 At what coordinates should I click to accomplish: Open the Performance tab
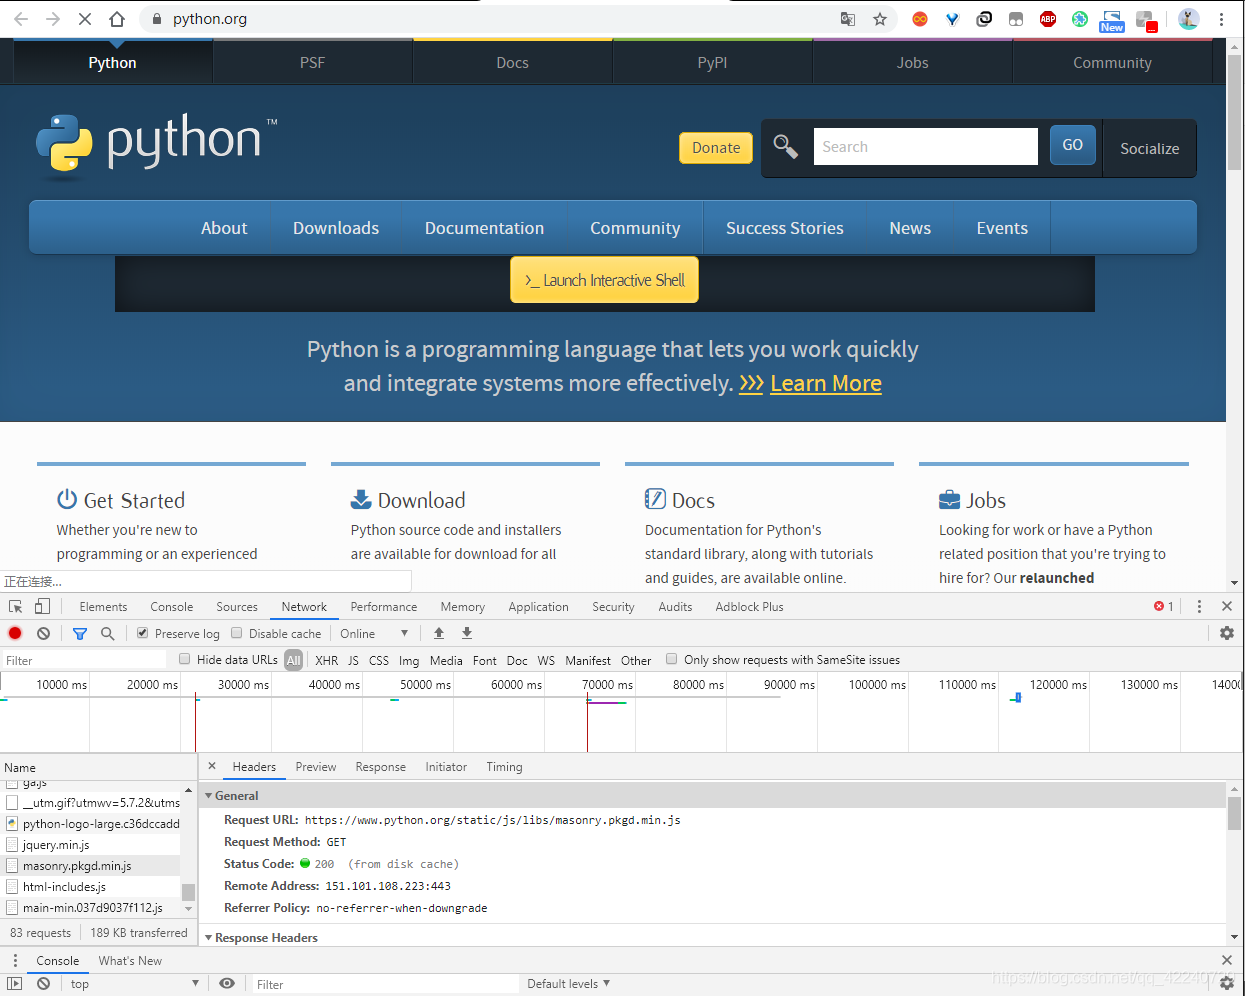tap(384, 607)
